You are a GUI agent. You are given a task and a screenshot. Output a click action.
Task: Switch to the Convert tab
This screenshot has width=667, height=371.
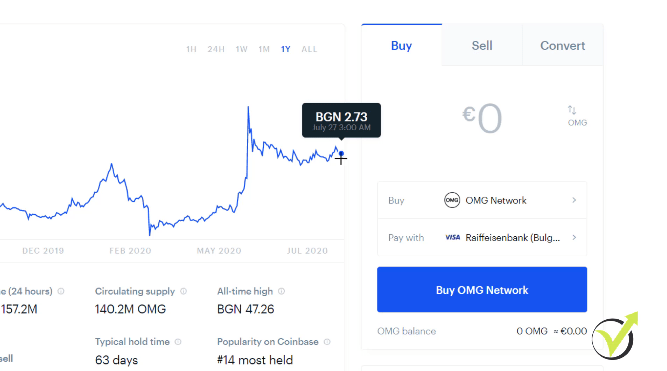562,46
